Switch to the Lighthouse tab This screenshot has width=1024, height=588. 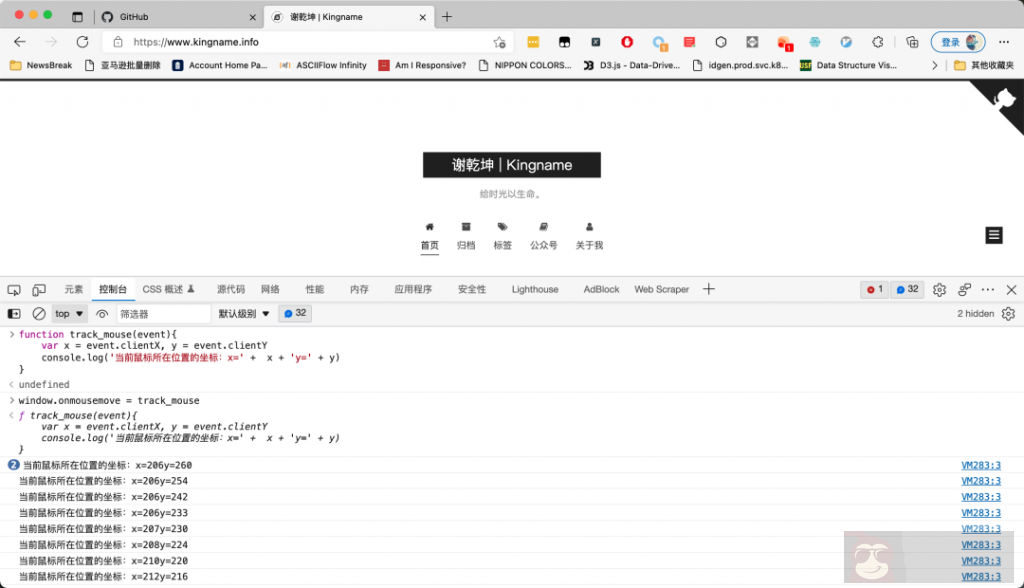click(x=535, y=290)
